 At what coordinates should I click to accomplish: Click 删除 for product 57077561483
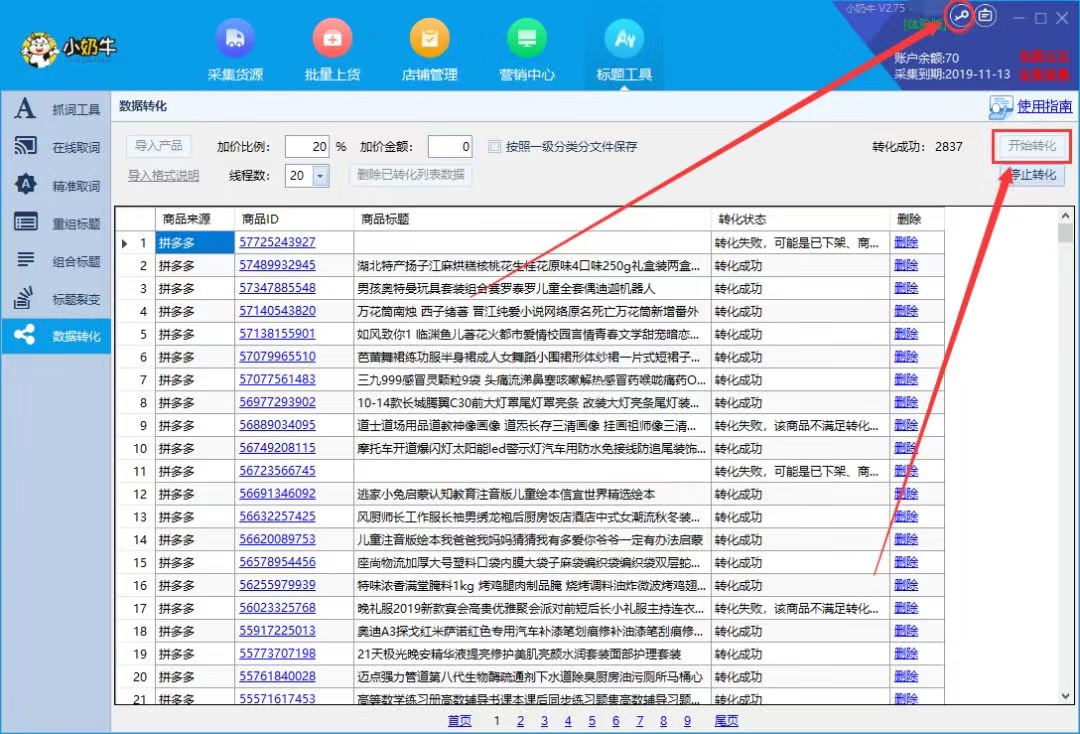906,379
